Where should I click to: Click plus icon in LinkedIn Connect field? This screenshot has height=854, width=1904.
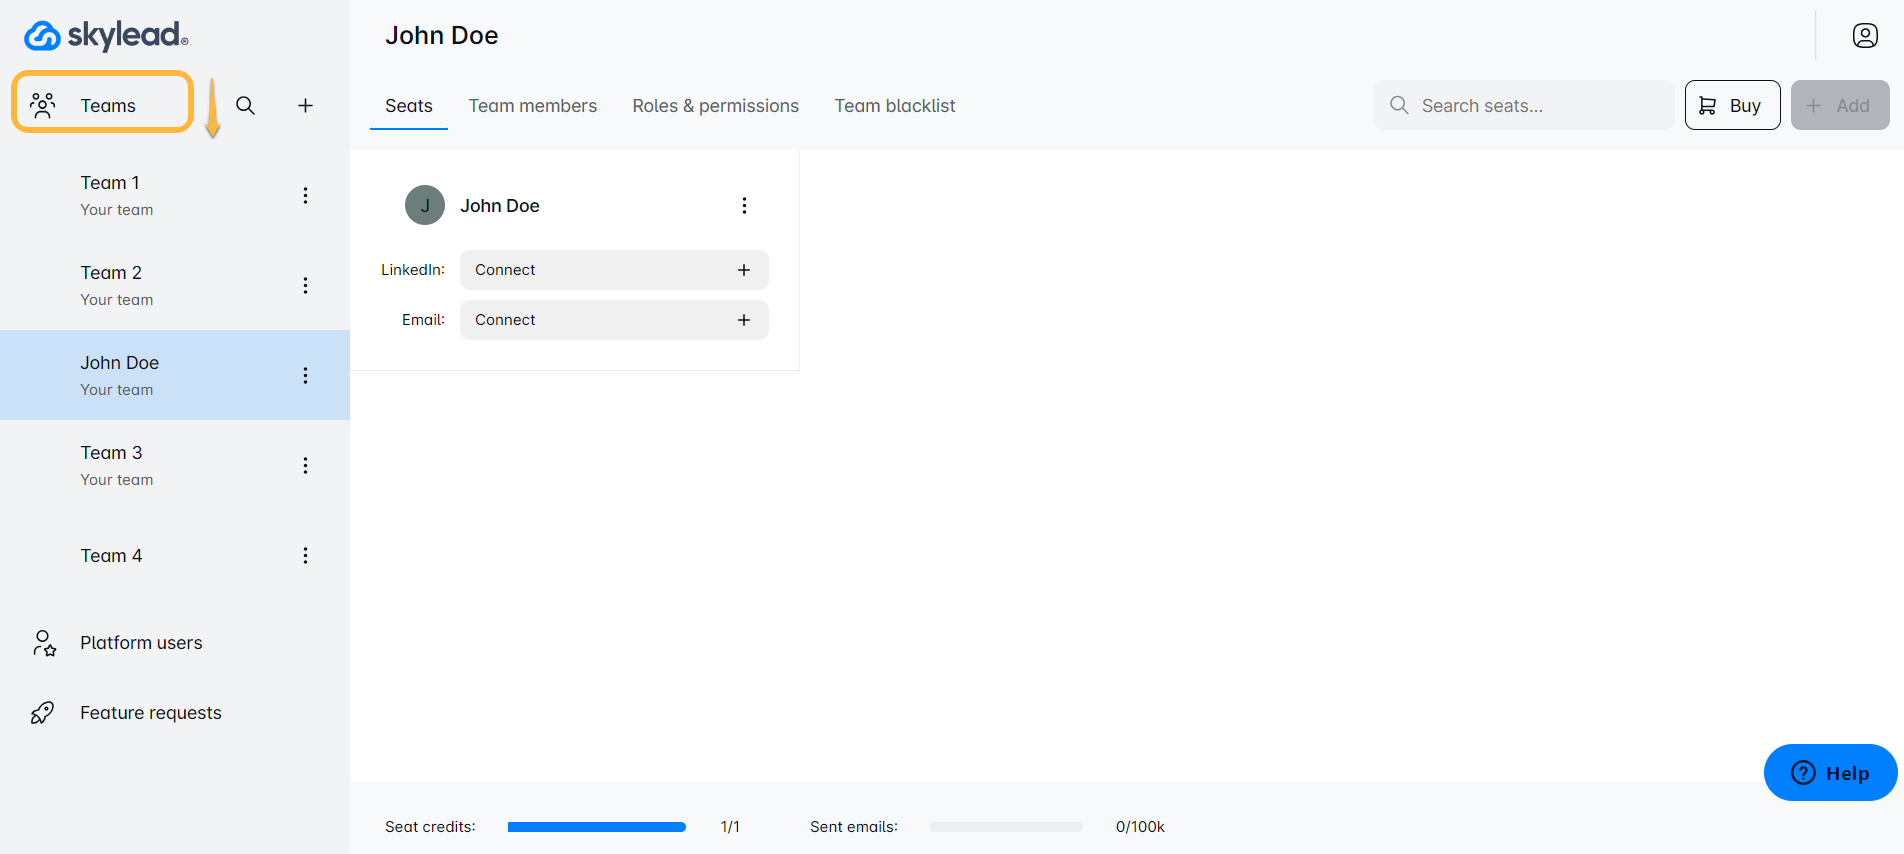pyautogui.click(x=743, y=270)
